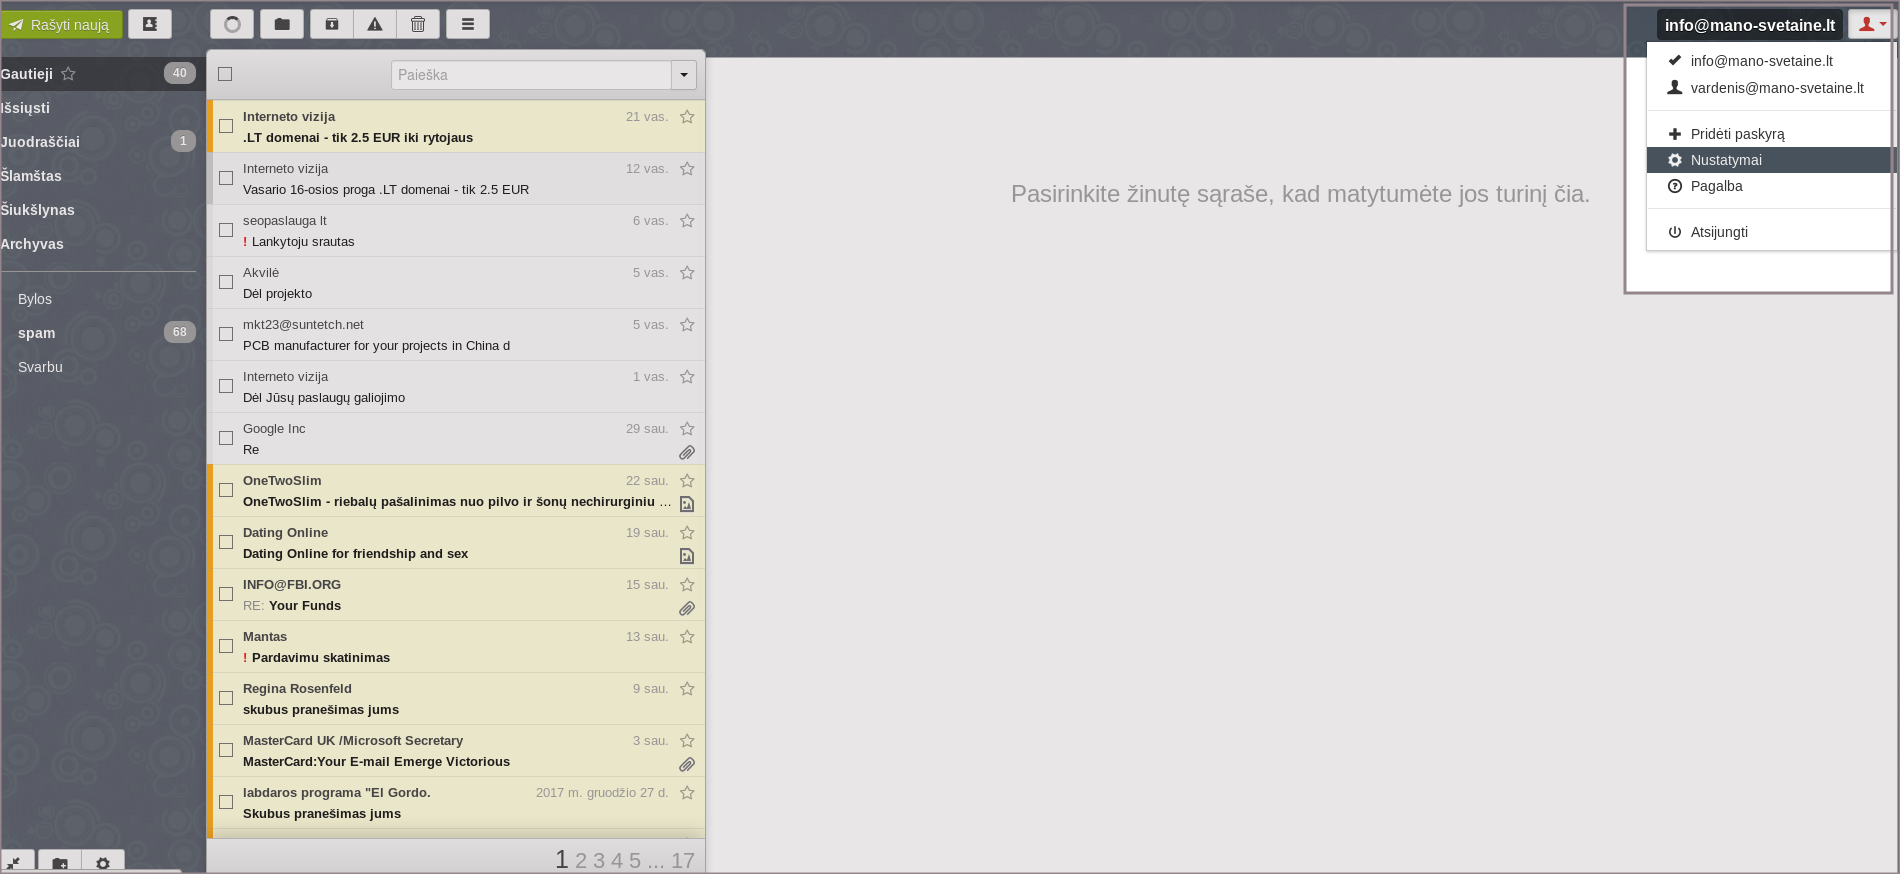This screenshot has height=874, width=1900.
Task: Check the Akvilė message checkbox
Action: (226, 282)
